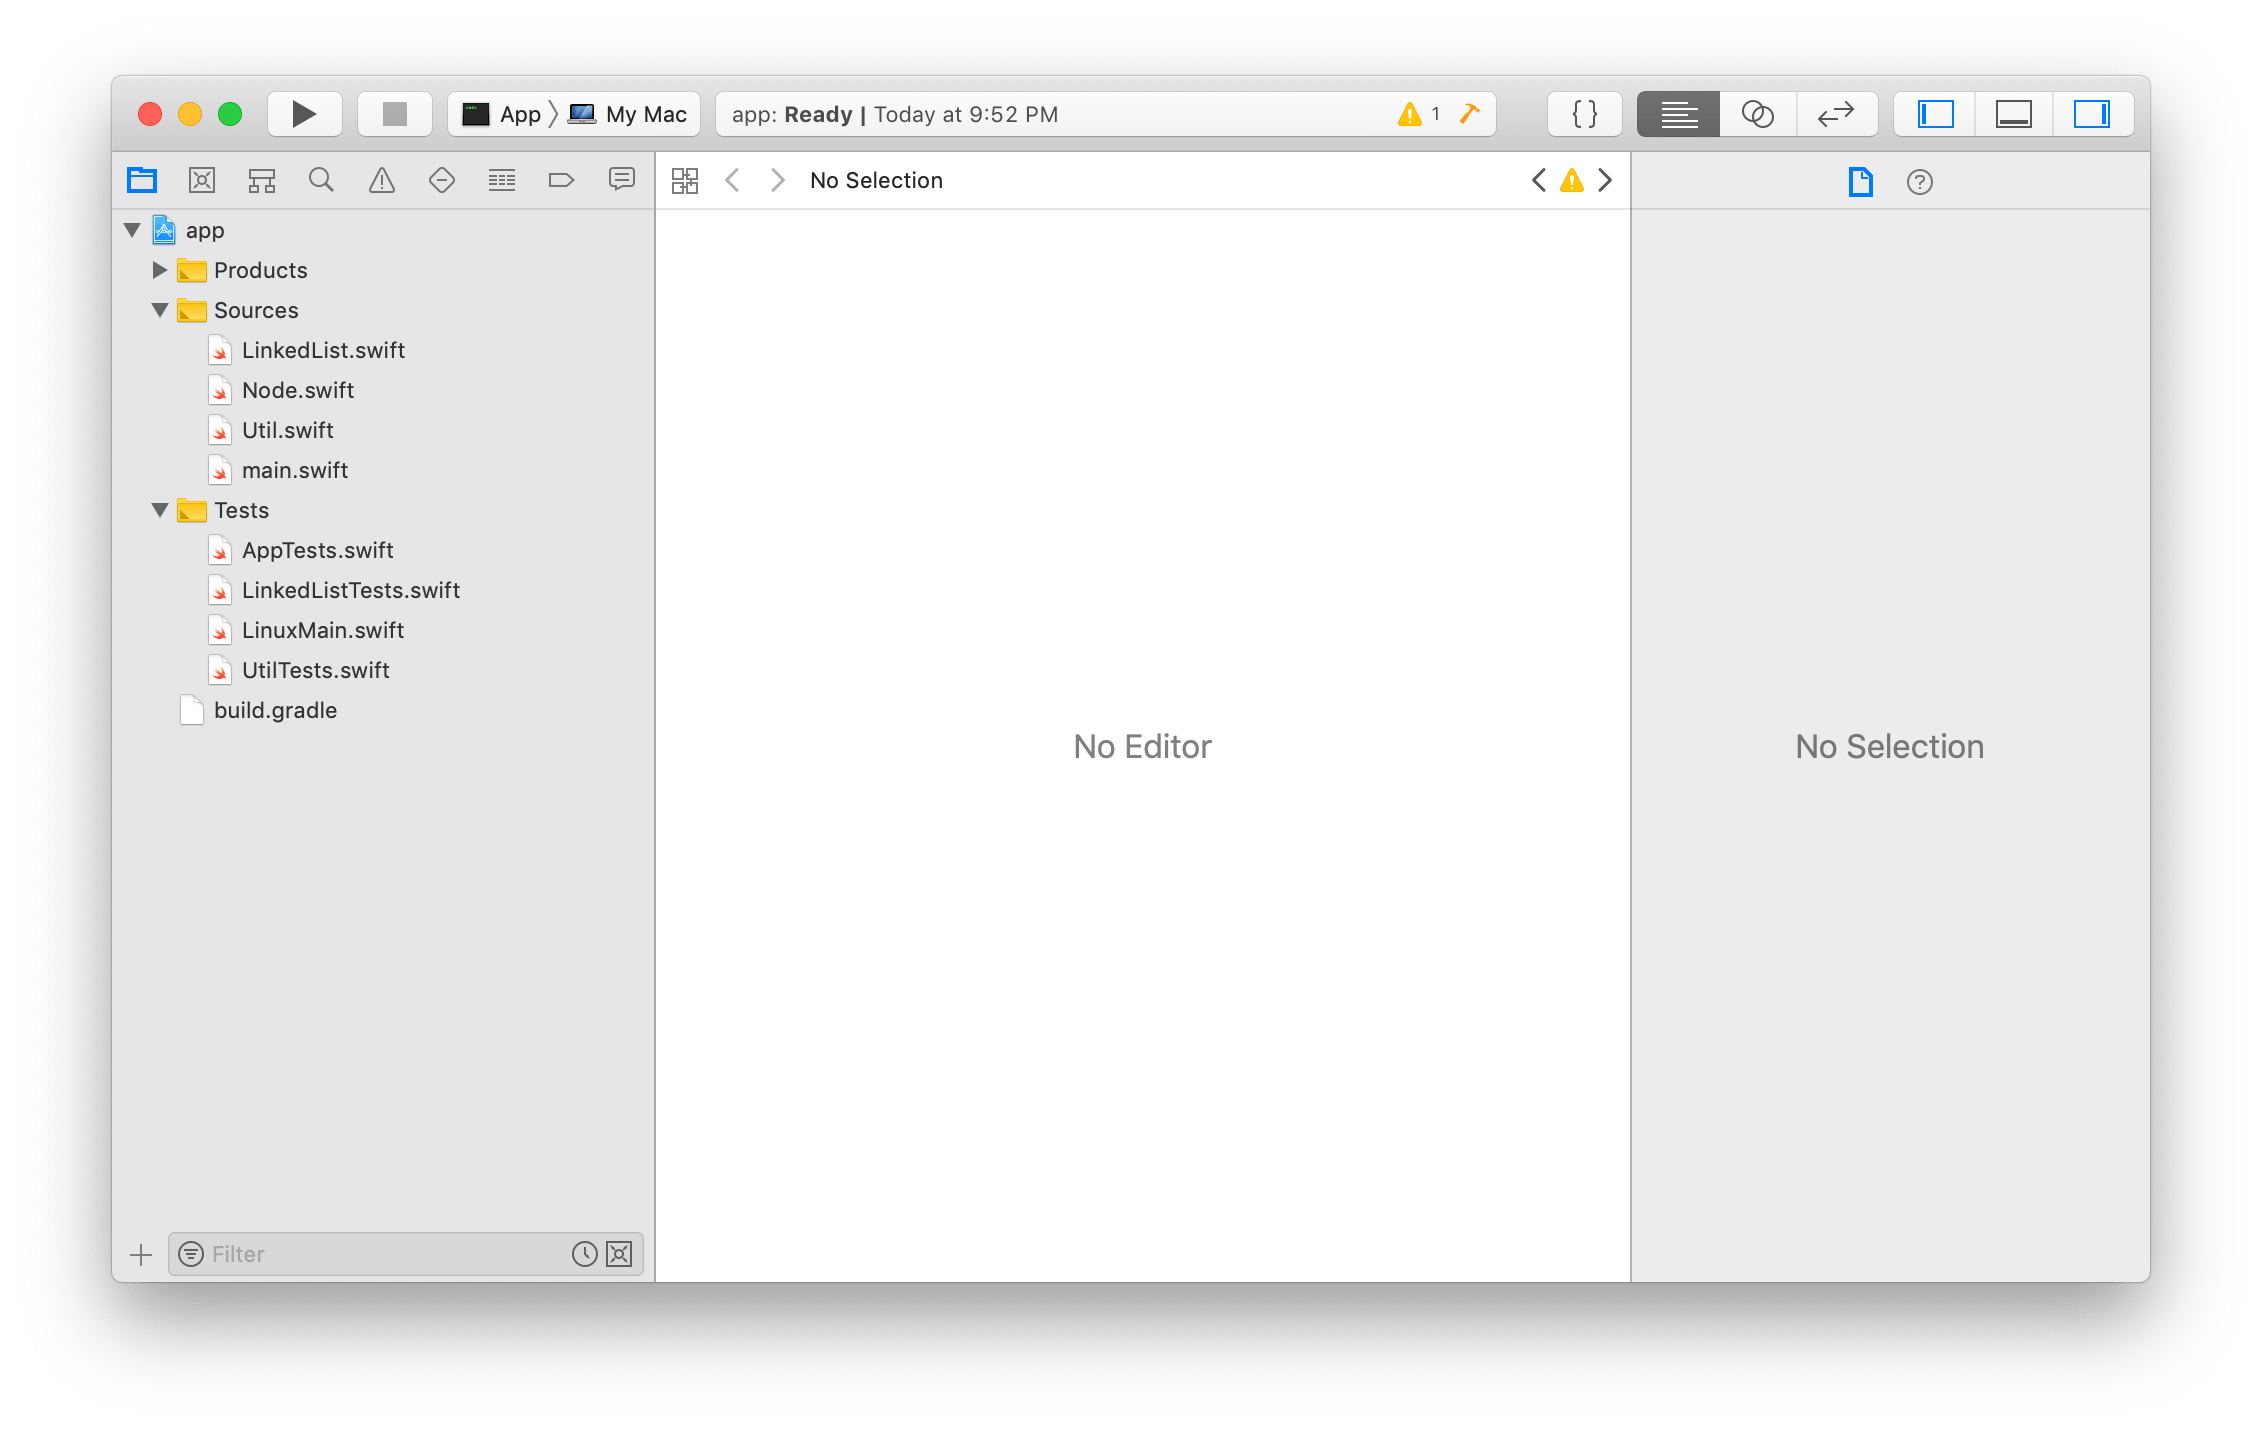Image resolution: width=2262 pixels, height=1430 pixels.
Task: Open the App scheme selector
Action: pyautogui.click(x=505, y=113)
